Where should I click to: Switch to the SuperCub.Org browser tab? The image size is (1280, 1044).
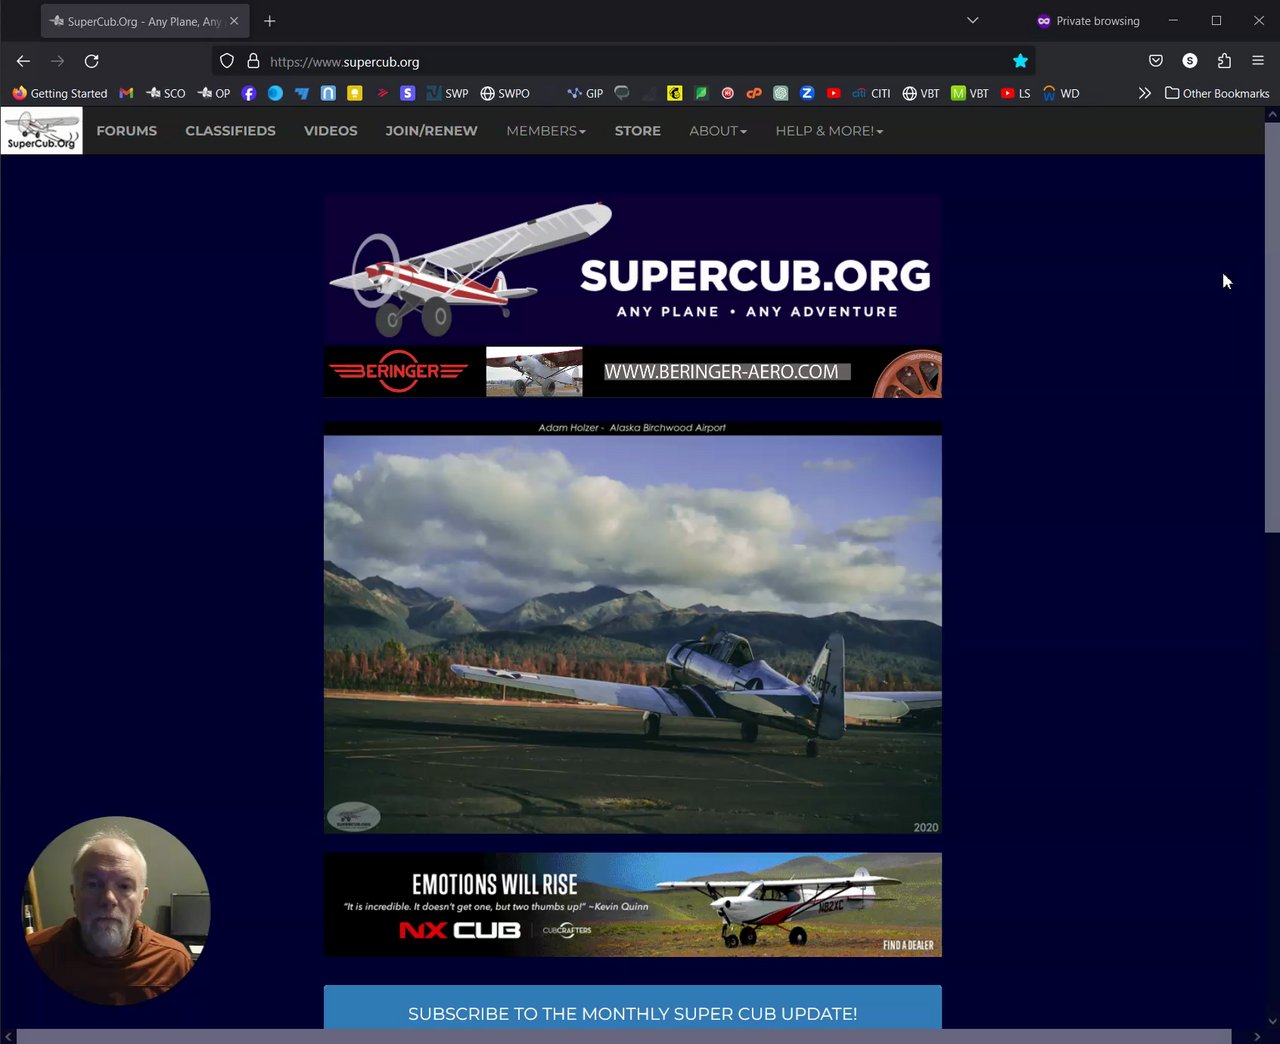(145, 21)
